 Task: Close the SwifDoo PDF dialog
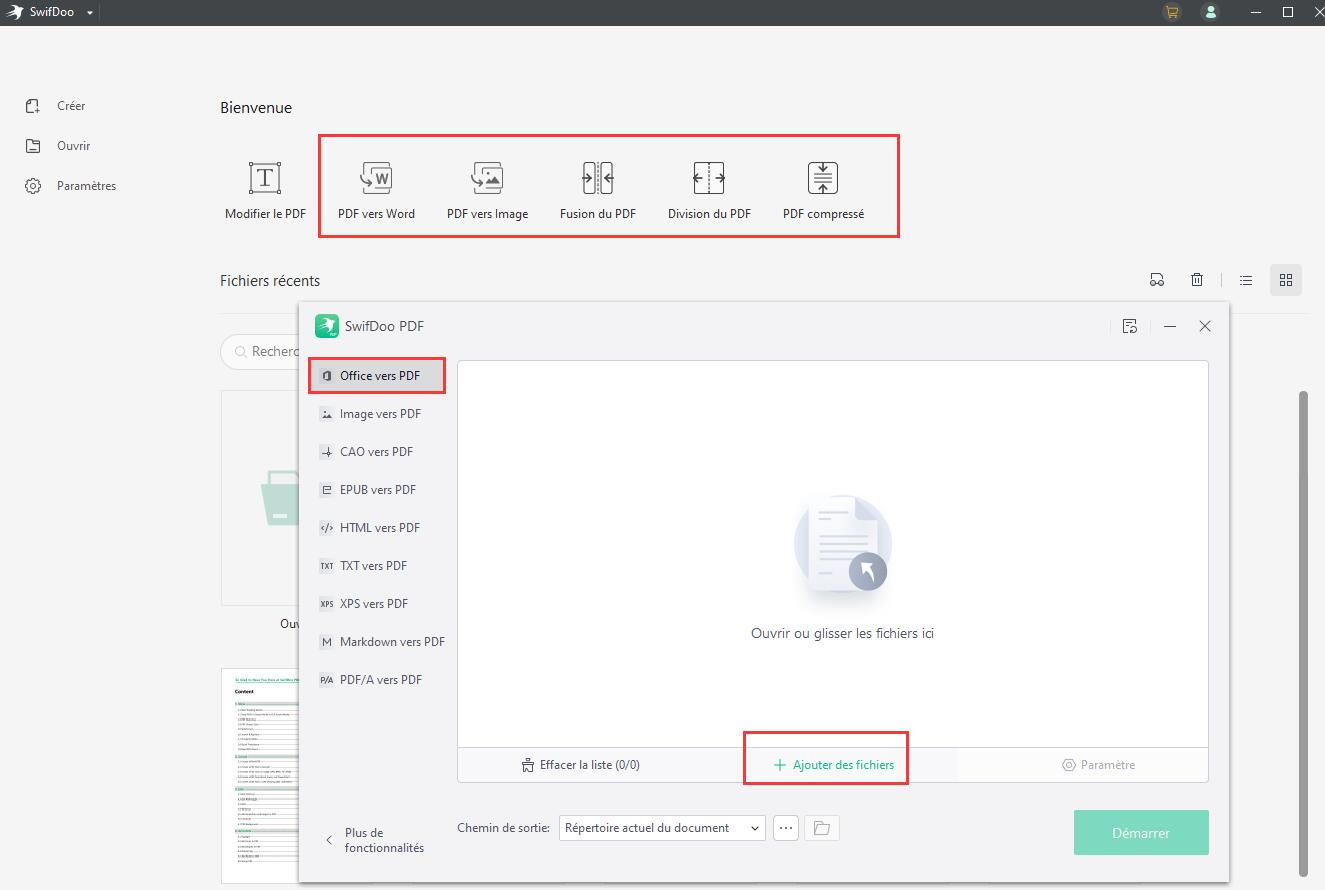tap(1205, 326)
